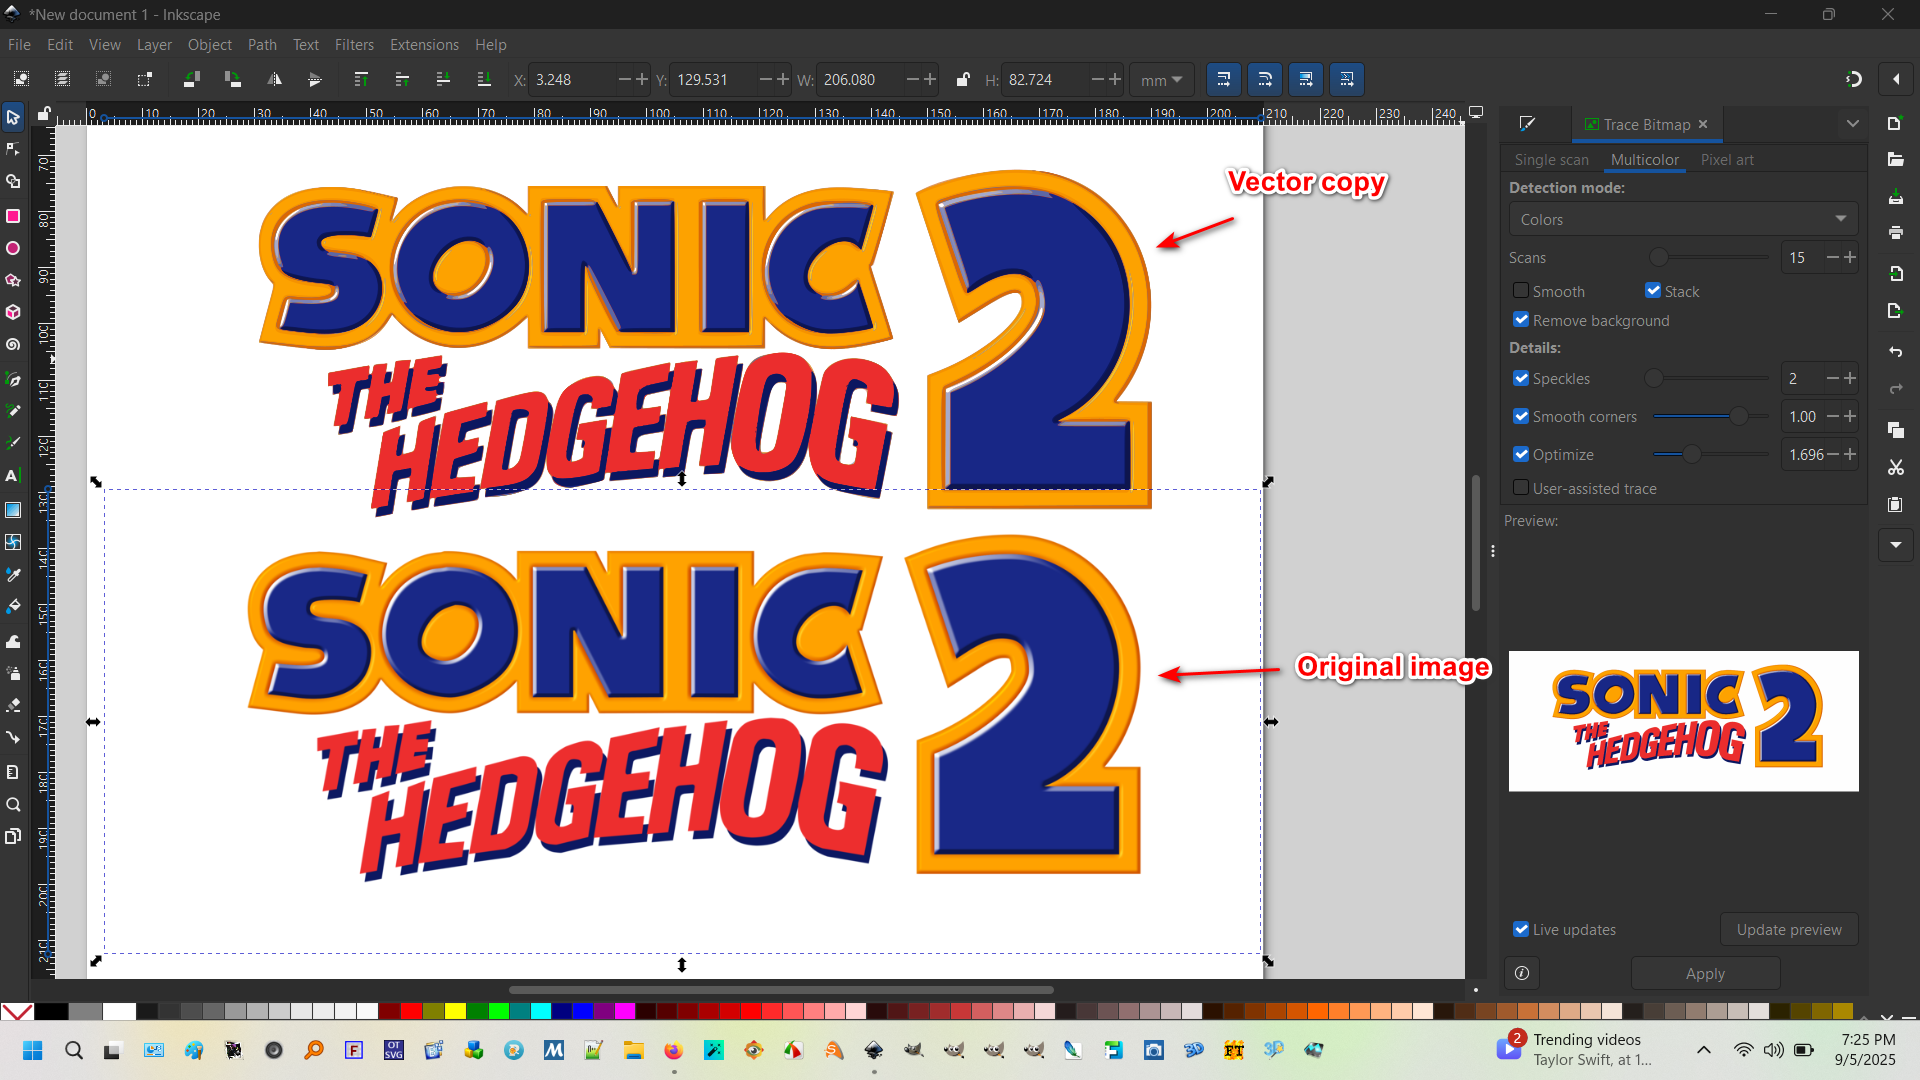The width and height of the screenshot is (1920, 1080).
Task: Activate the Gradient tool
Action: pos(13,510)
